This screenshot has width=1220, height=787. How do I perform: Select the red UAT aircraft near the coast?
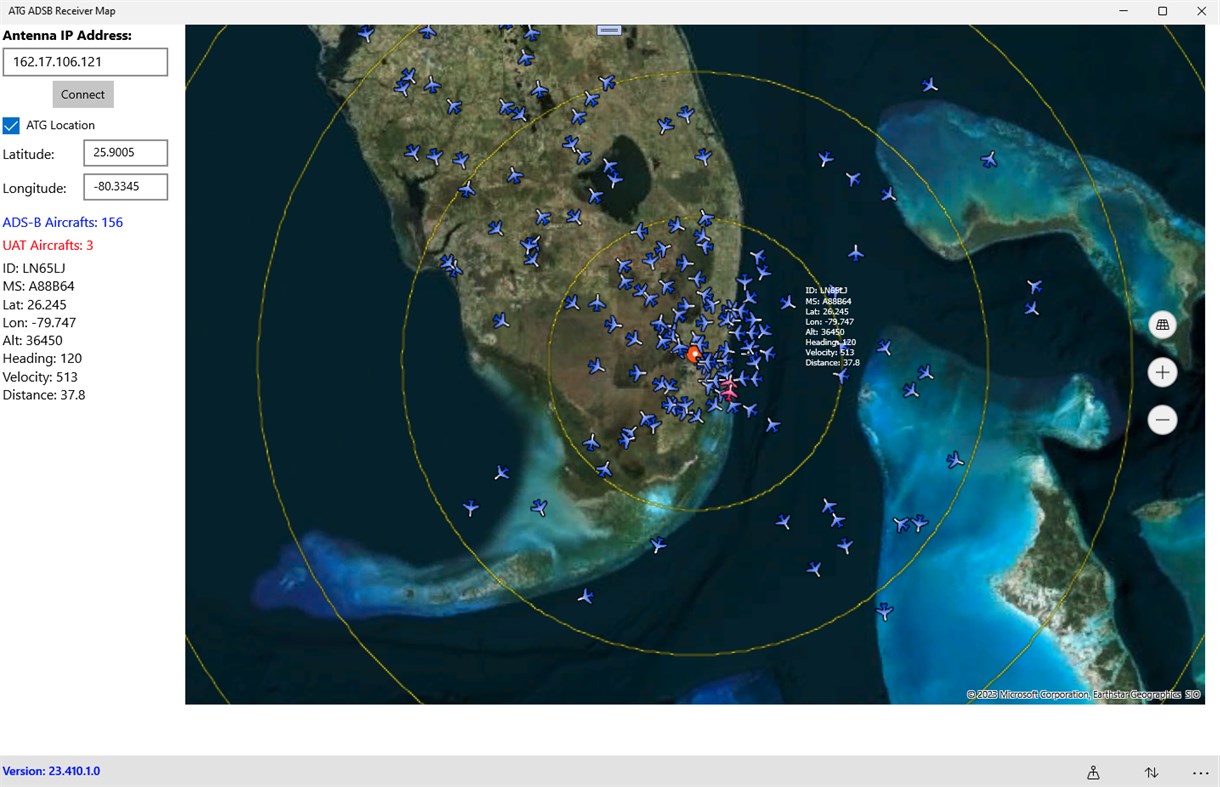click(x=729, y=394)
